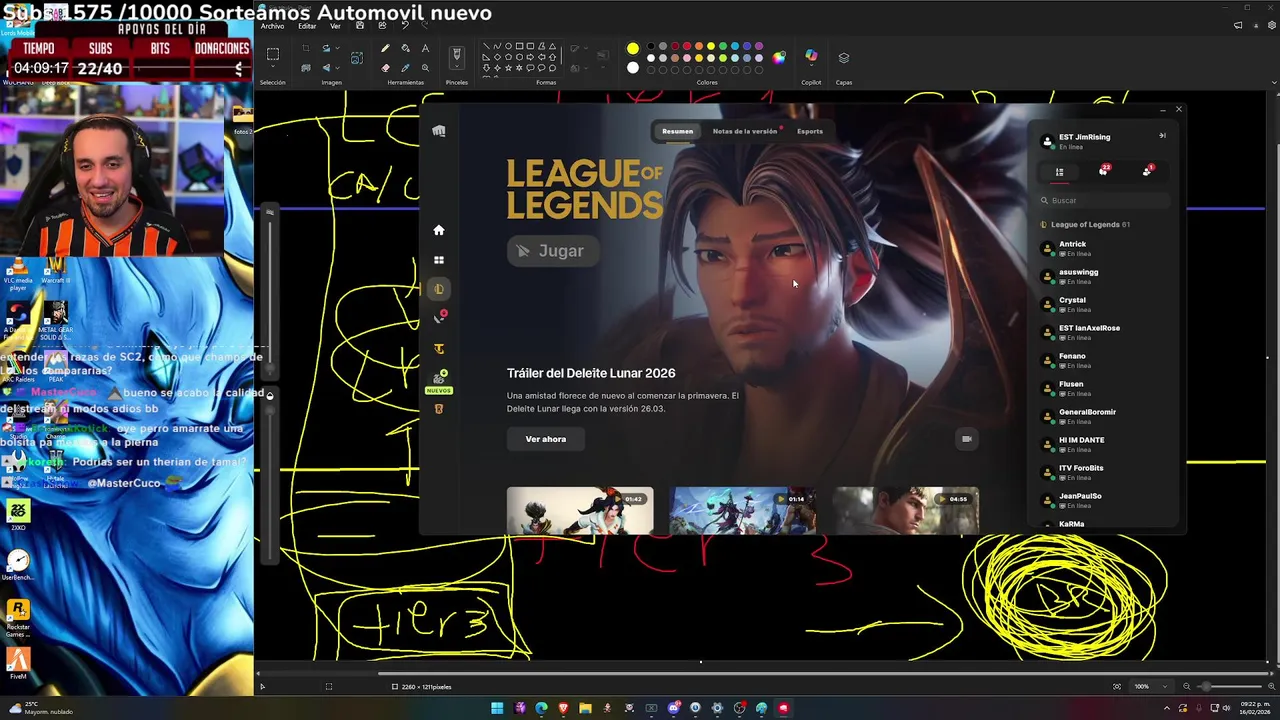This screenshot has height=720, width=1280.
Task: Click the Windows Start button
Action: [x=497, y=708]
